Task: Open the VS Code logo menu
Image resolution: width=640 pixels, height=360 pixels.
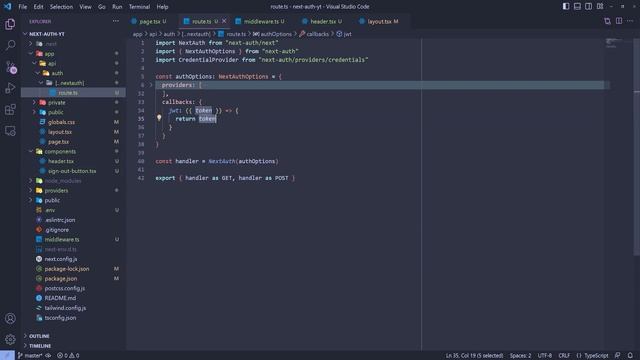Action: 7,7
